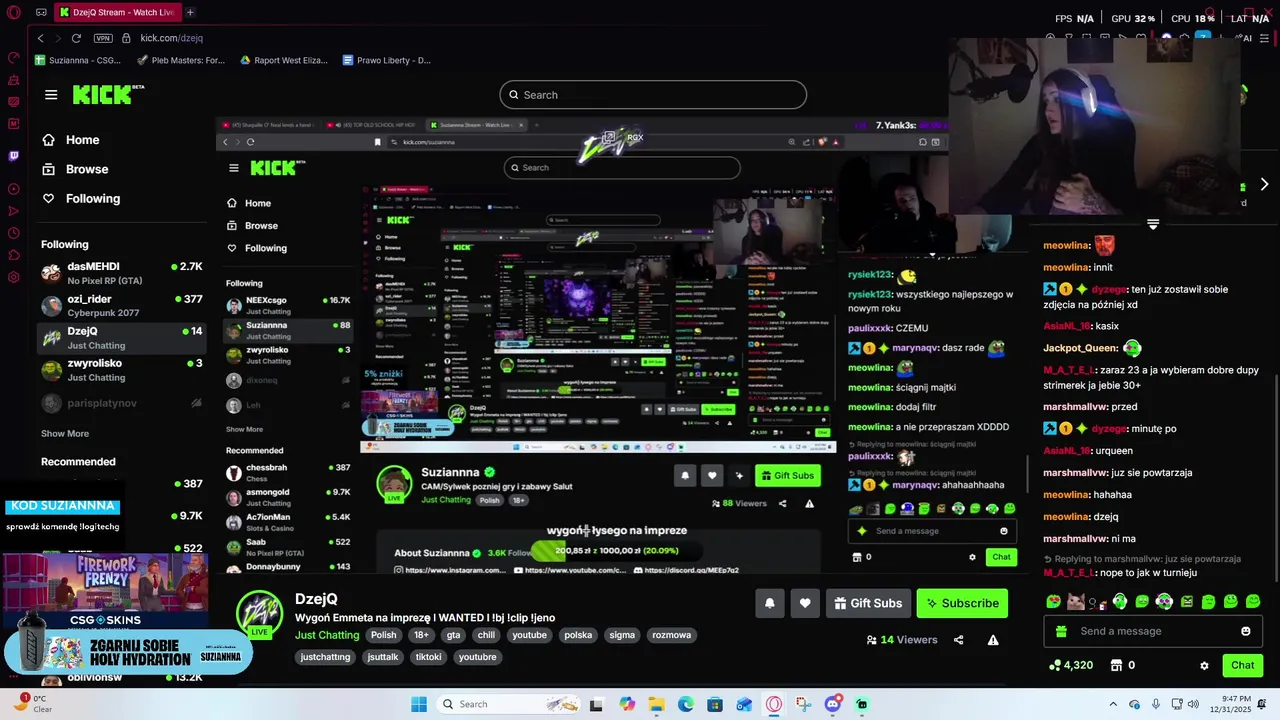1280x720 pixels.
Task: Open zwyrolisko followed channel
Action: click(121, 369)
